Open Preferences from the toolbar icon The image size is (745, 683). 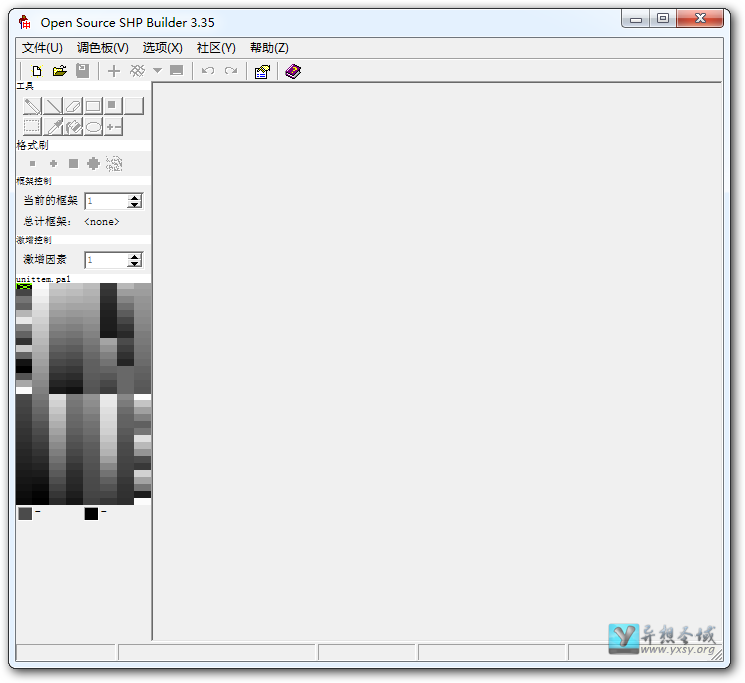coord(262,71)
